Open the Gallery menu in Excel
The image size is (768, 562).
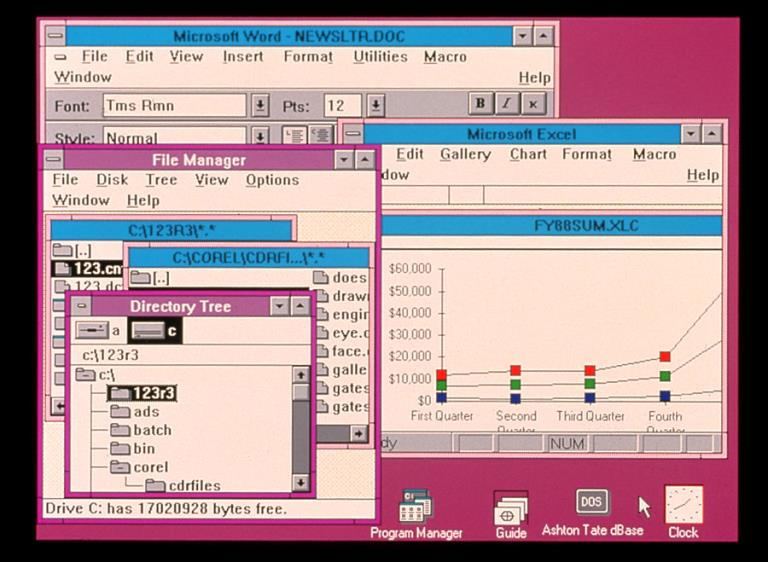coord(465,154)
